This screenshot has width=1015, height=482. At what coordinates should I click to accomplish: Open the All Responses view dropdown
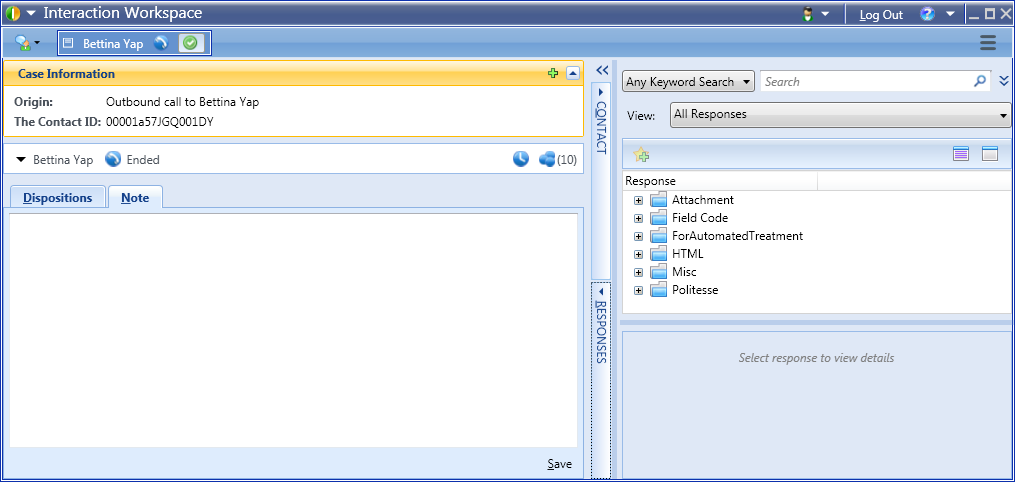(x=841, y=115)
